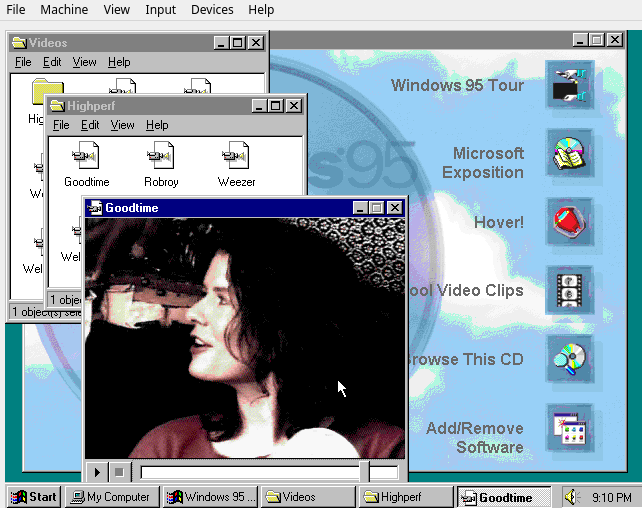
Task: Click the Add/Remove Software text link
Action: tap(475, 438)
